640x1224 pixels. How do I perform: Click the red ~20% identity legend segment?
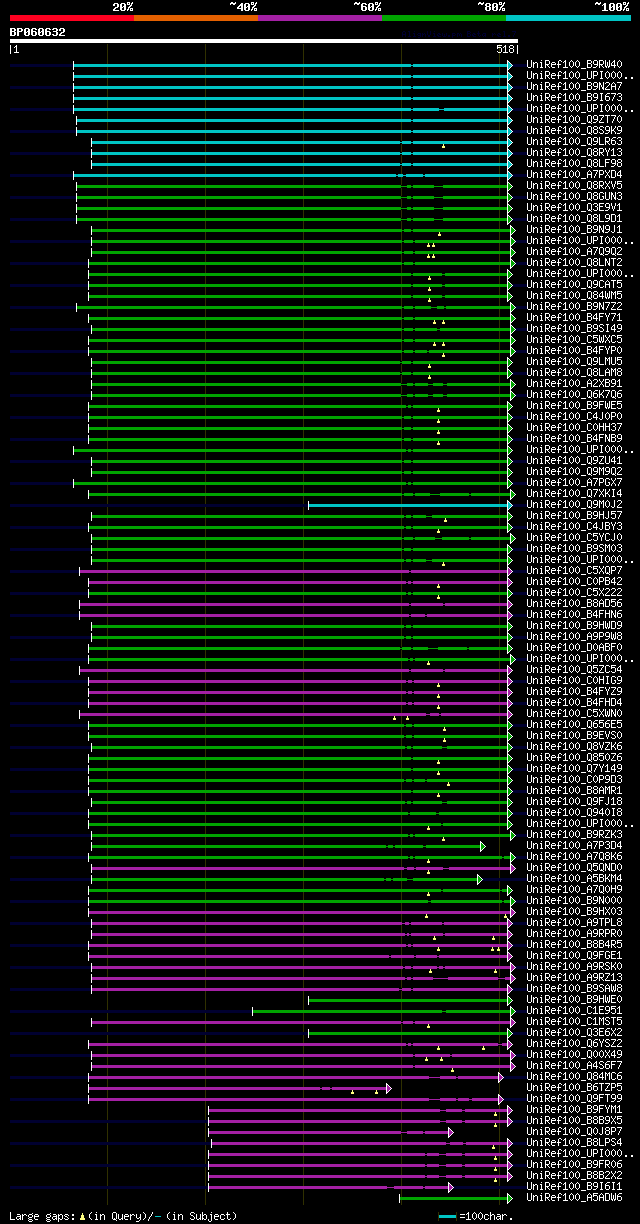click(71, 18)
